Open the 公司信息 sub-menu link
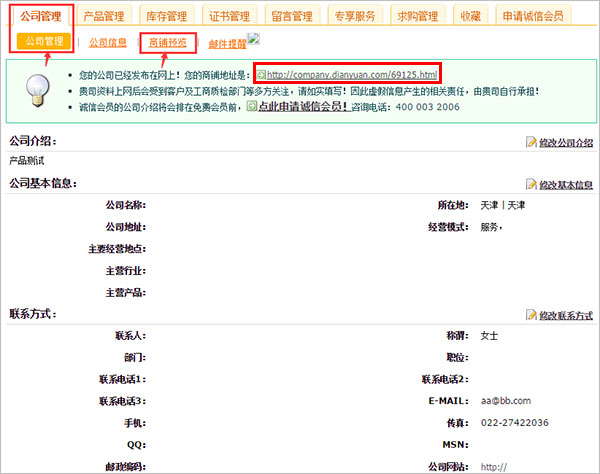 (x=108, y=43)
